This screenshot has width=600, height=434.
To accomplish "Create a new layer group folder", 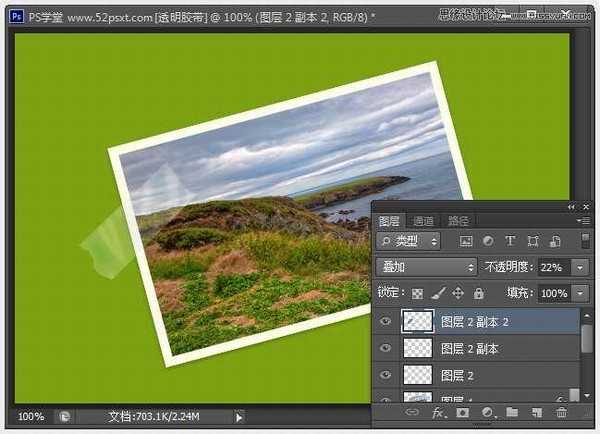I will 511,412.
